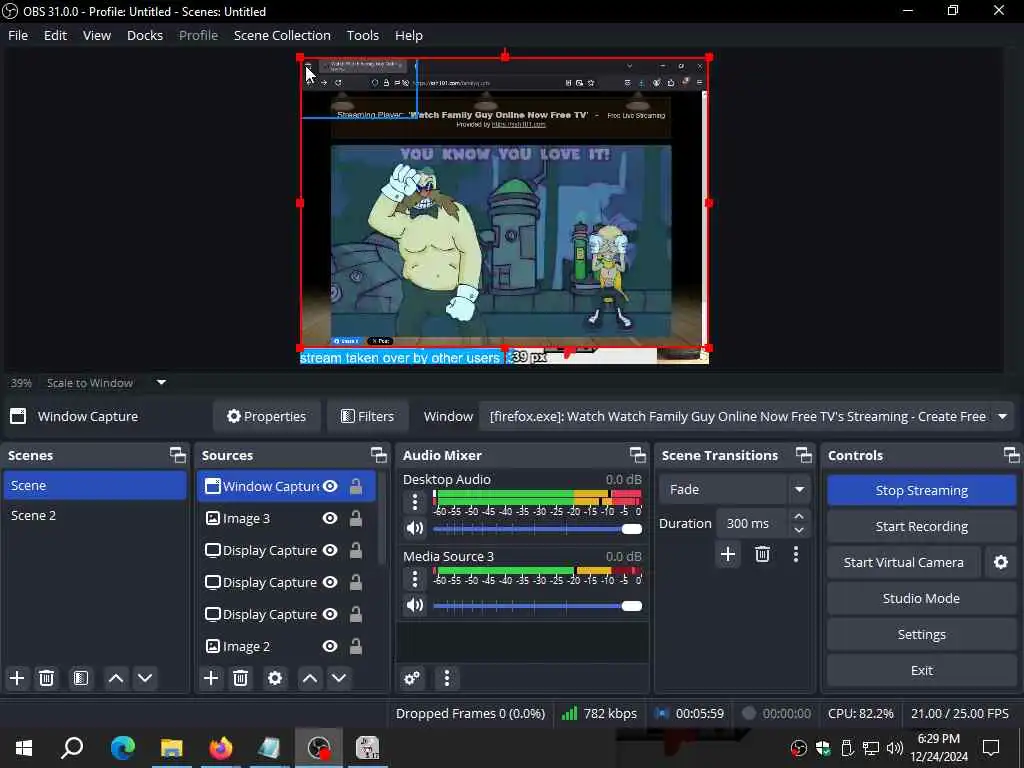This screenshot has height=768, width=1024.
Task: Hide the Image 2 source
Action: 330,646
